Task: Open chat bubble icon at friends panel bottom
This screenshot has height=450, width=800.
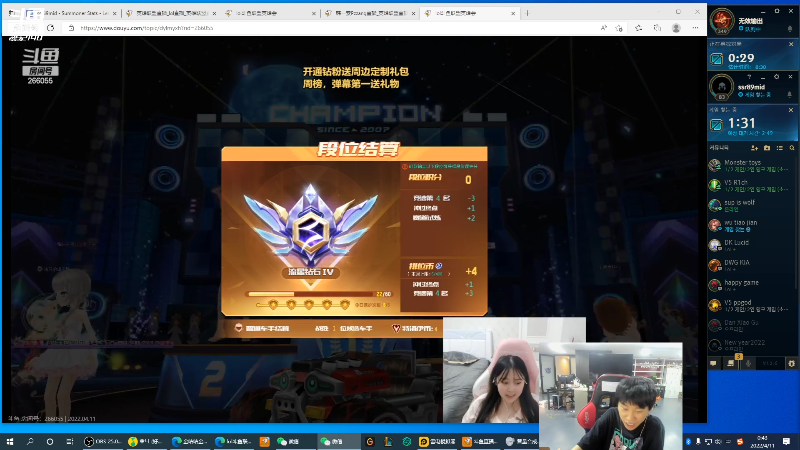Action: click(x=713, y=363)
